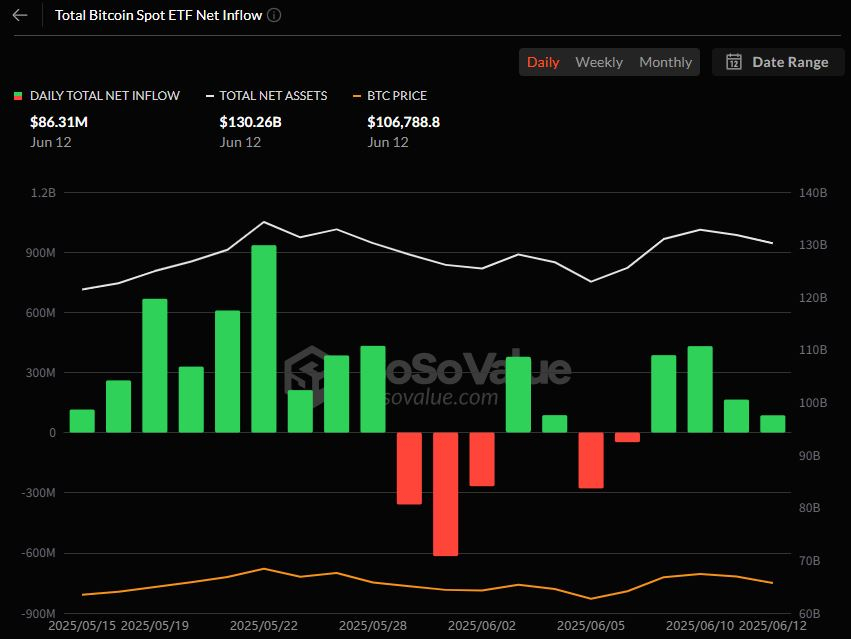Click the green and red Daily Net Inflow swatch
The width and height of the screenshot is (851, 639).
click(17, 96)
